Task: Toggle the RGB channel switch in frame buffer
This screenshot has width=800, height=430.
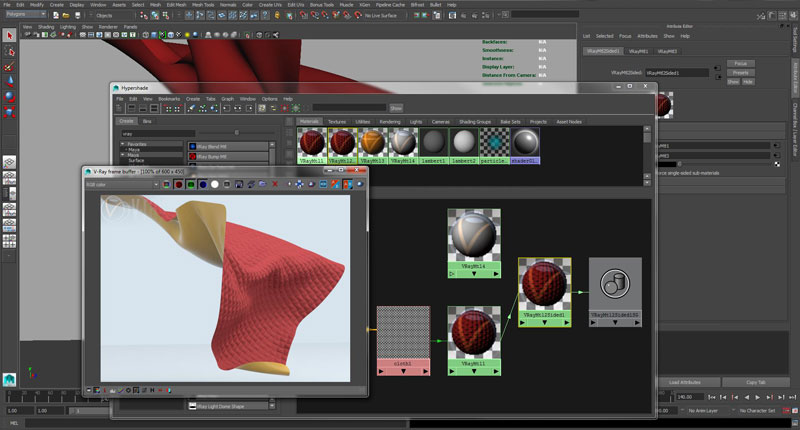Action: pyautogui.click(x=166, y=184)
